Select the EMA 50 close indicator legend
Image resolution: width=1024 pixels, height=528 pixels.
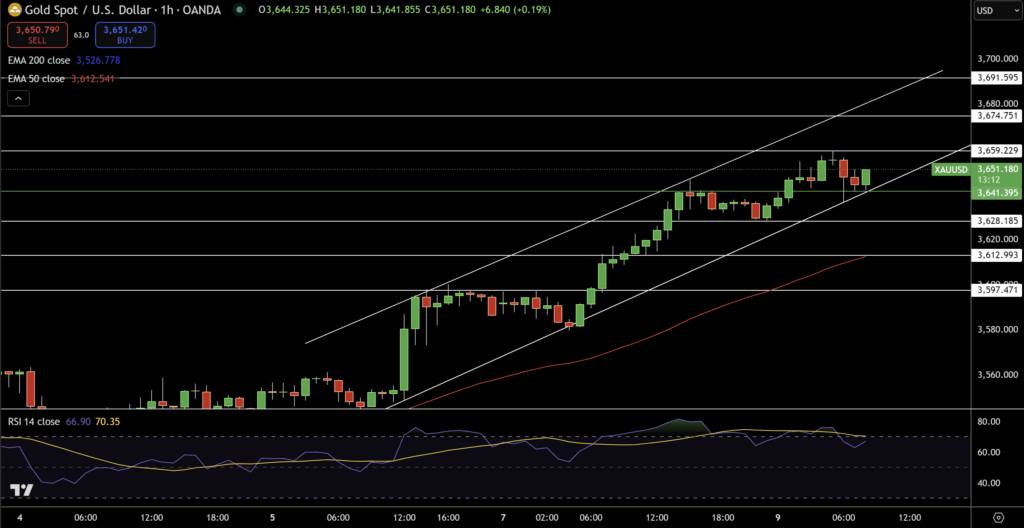[x=37, y=79]
